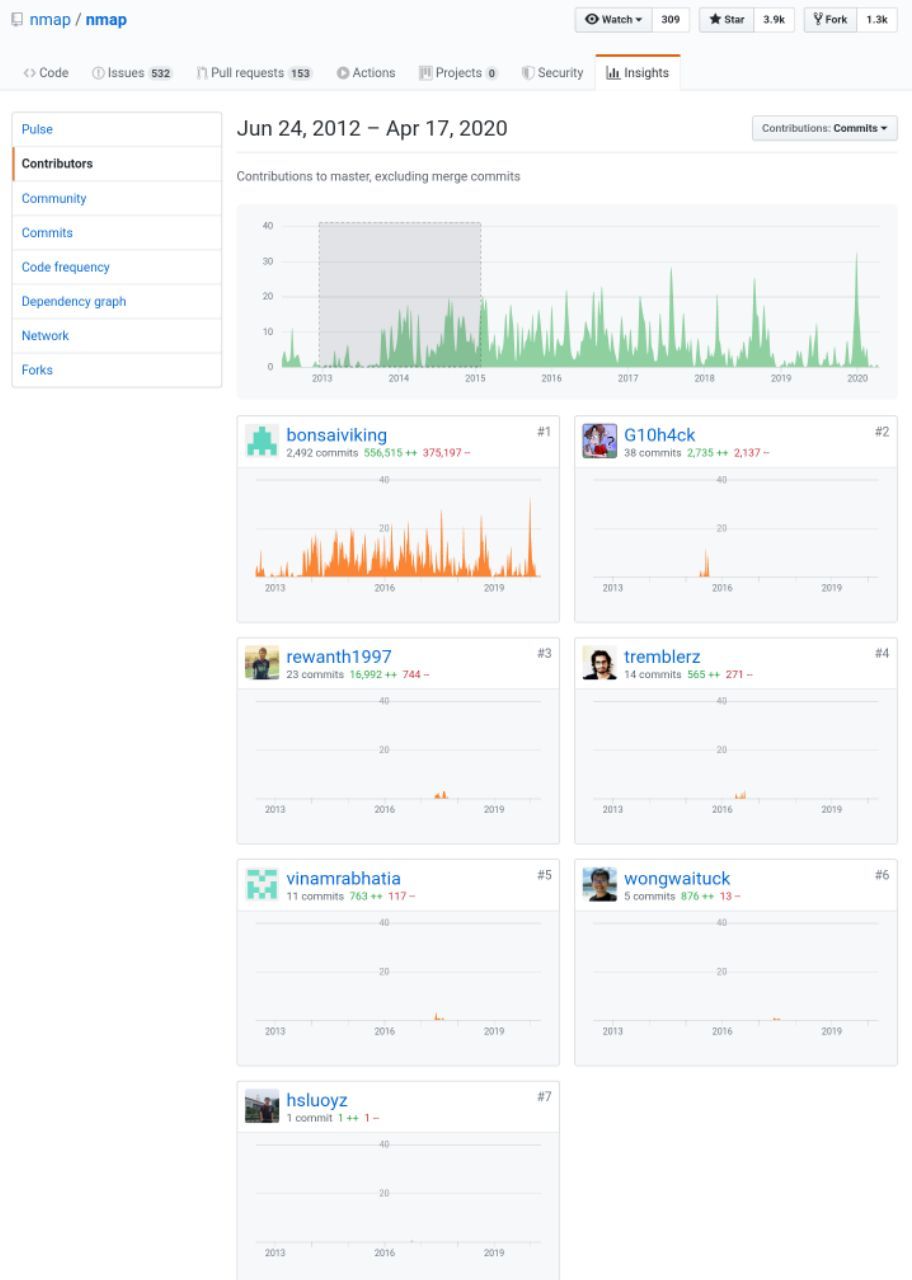View G10h4ck's 38 commits
912x1280 pixels.
coord(652,453)
